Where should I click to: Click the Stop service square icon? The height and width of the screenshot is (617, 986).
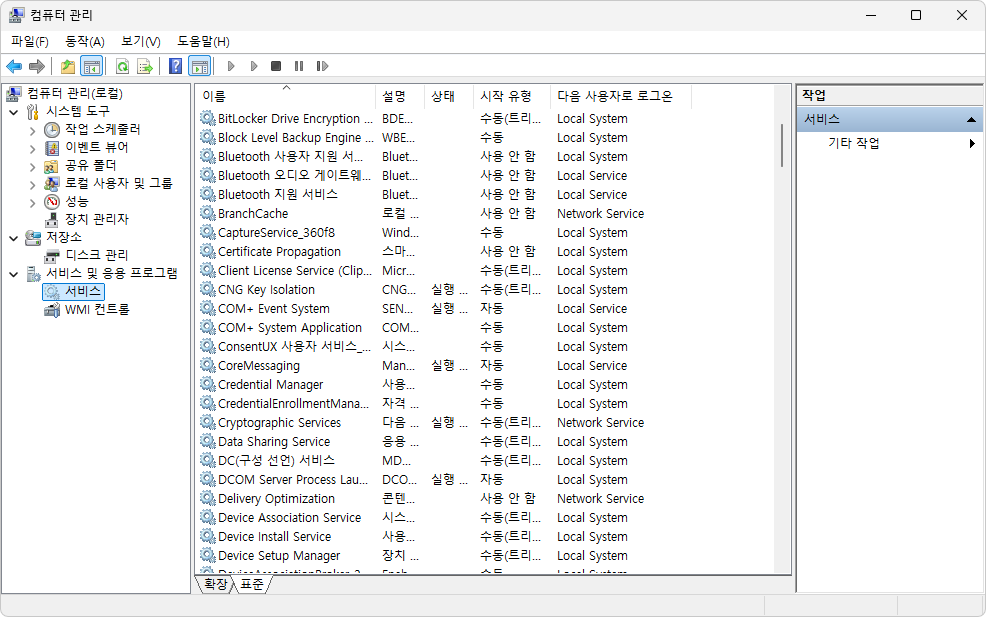(276, 66)
